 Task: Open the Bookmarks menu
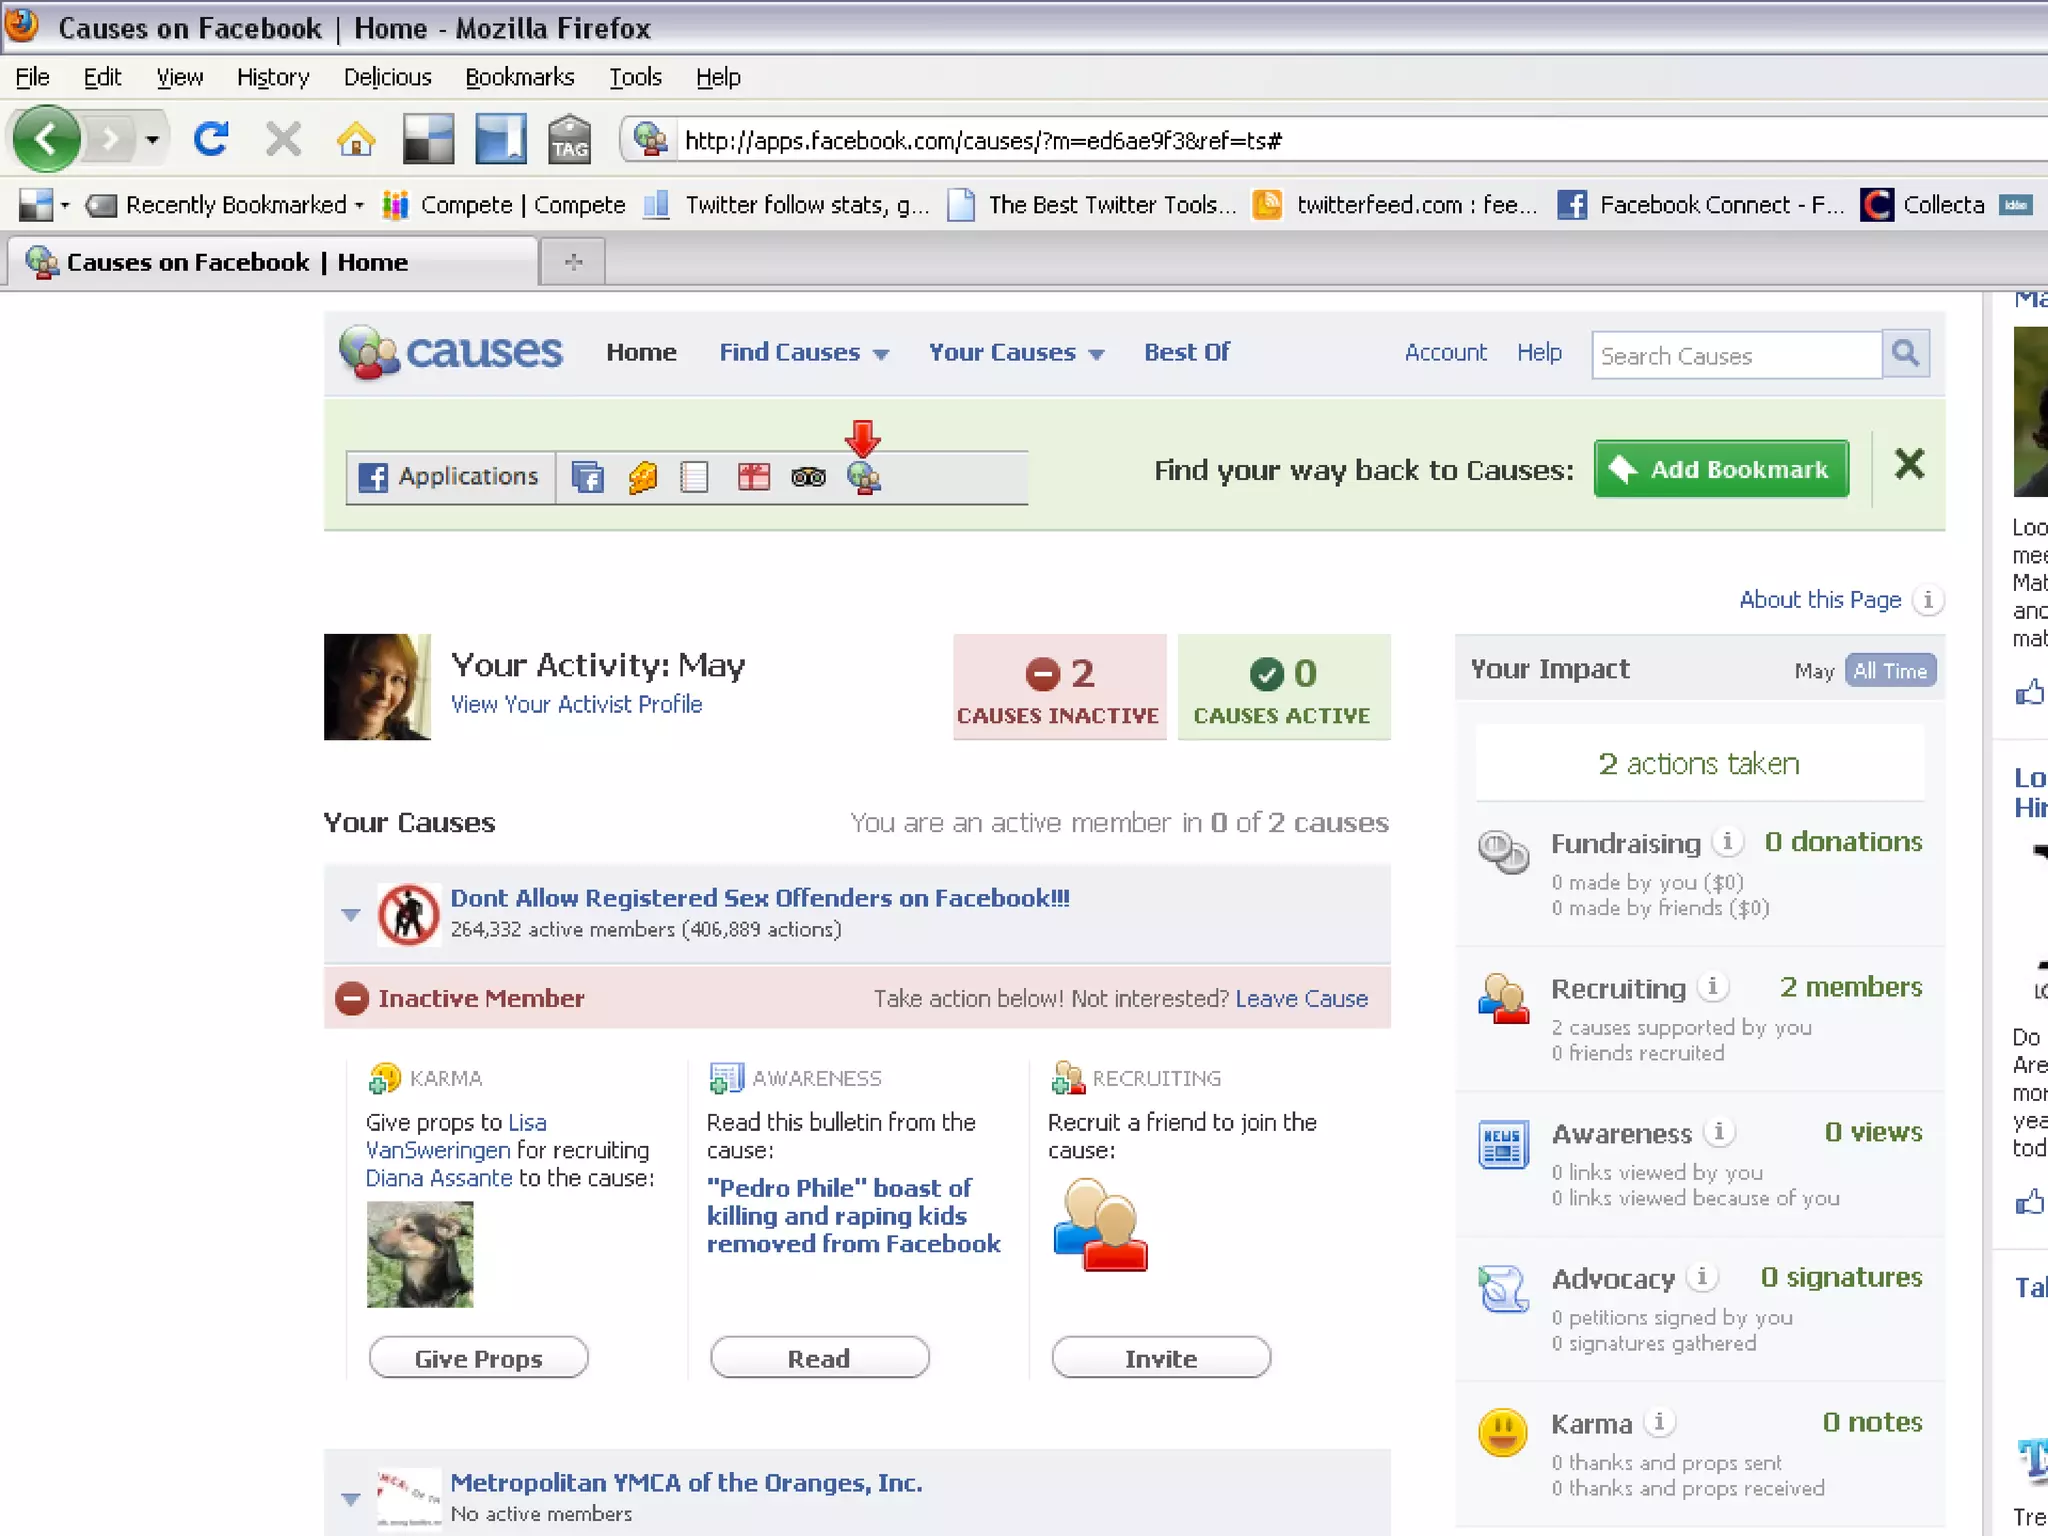[x=519, y=77]
